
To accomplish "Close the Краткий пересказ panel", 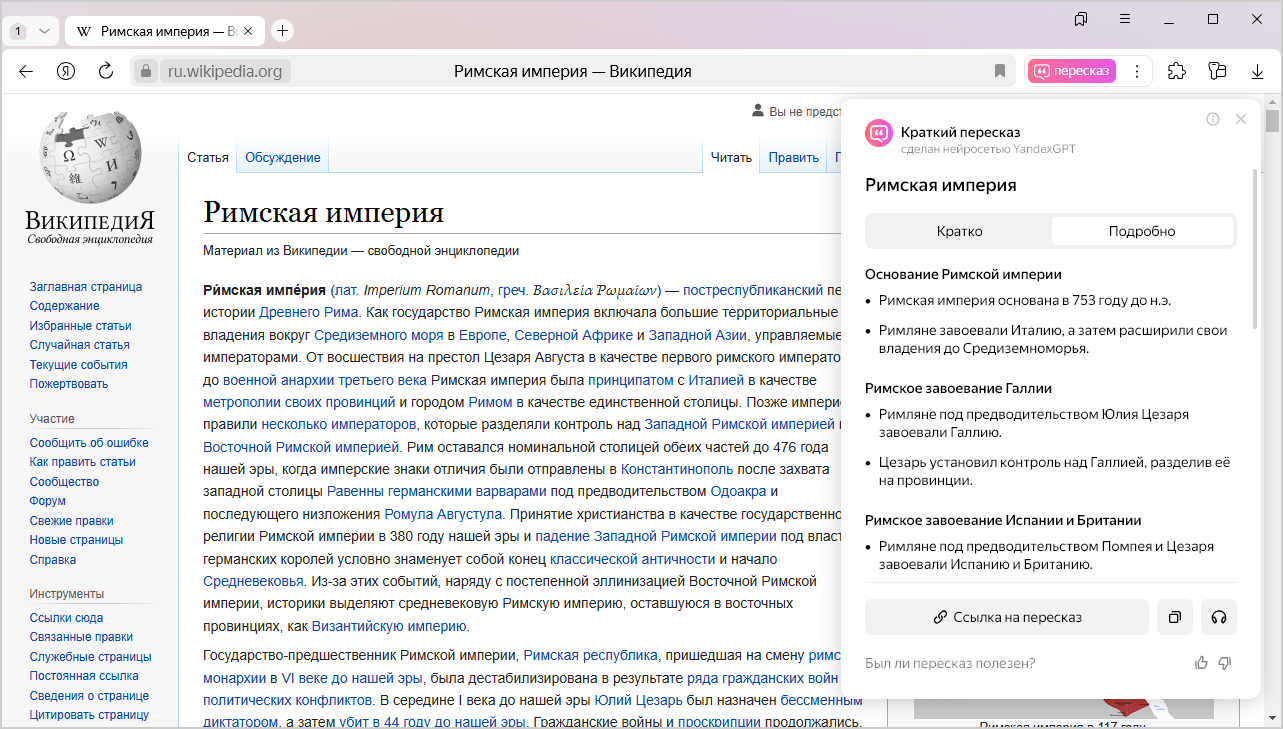I will coord(1241,119).
